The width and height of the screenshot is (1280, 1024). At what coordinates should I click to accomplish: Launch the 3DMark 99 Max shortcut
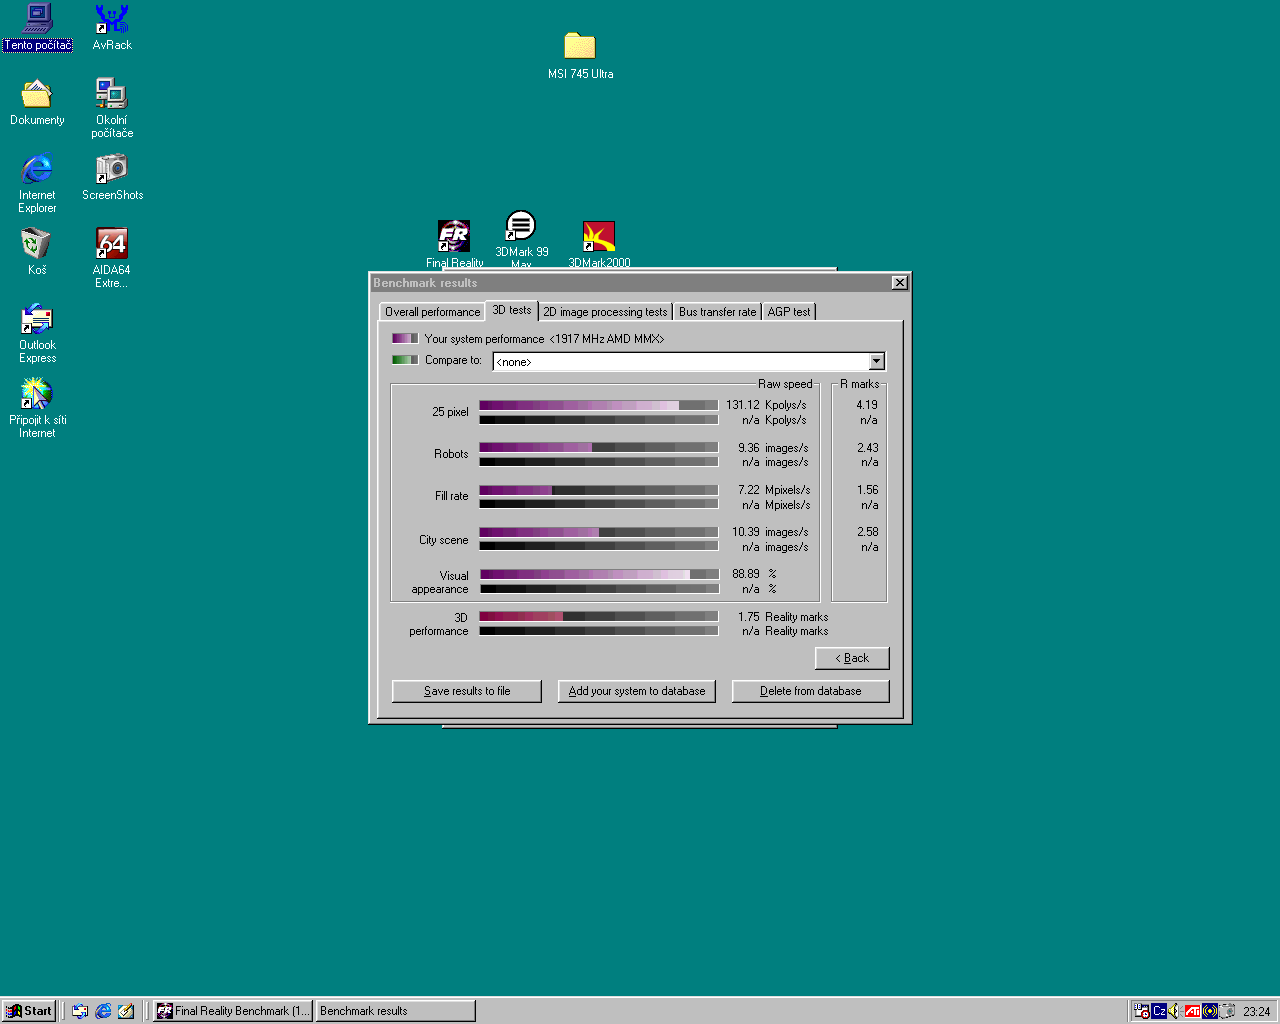pos(521,228)
